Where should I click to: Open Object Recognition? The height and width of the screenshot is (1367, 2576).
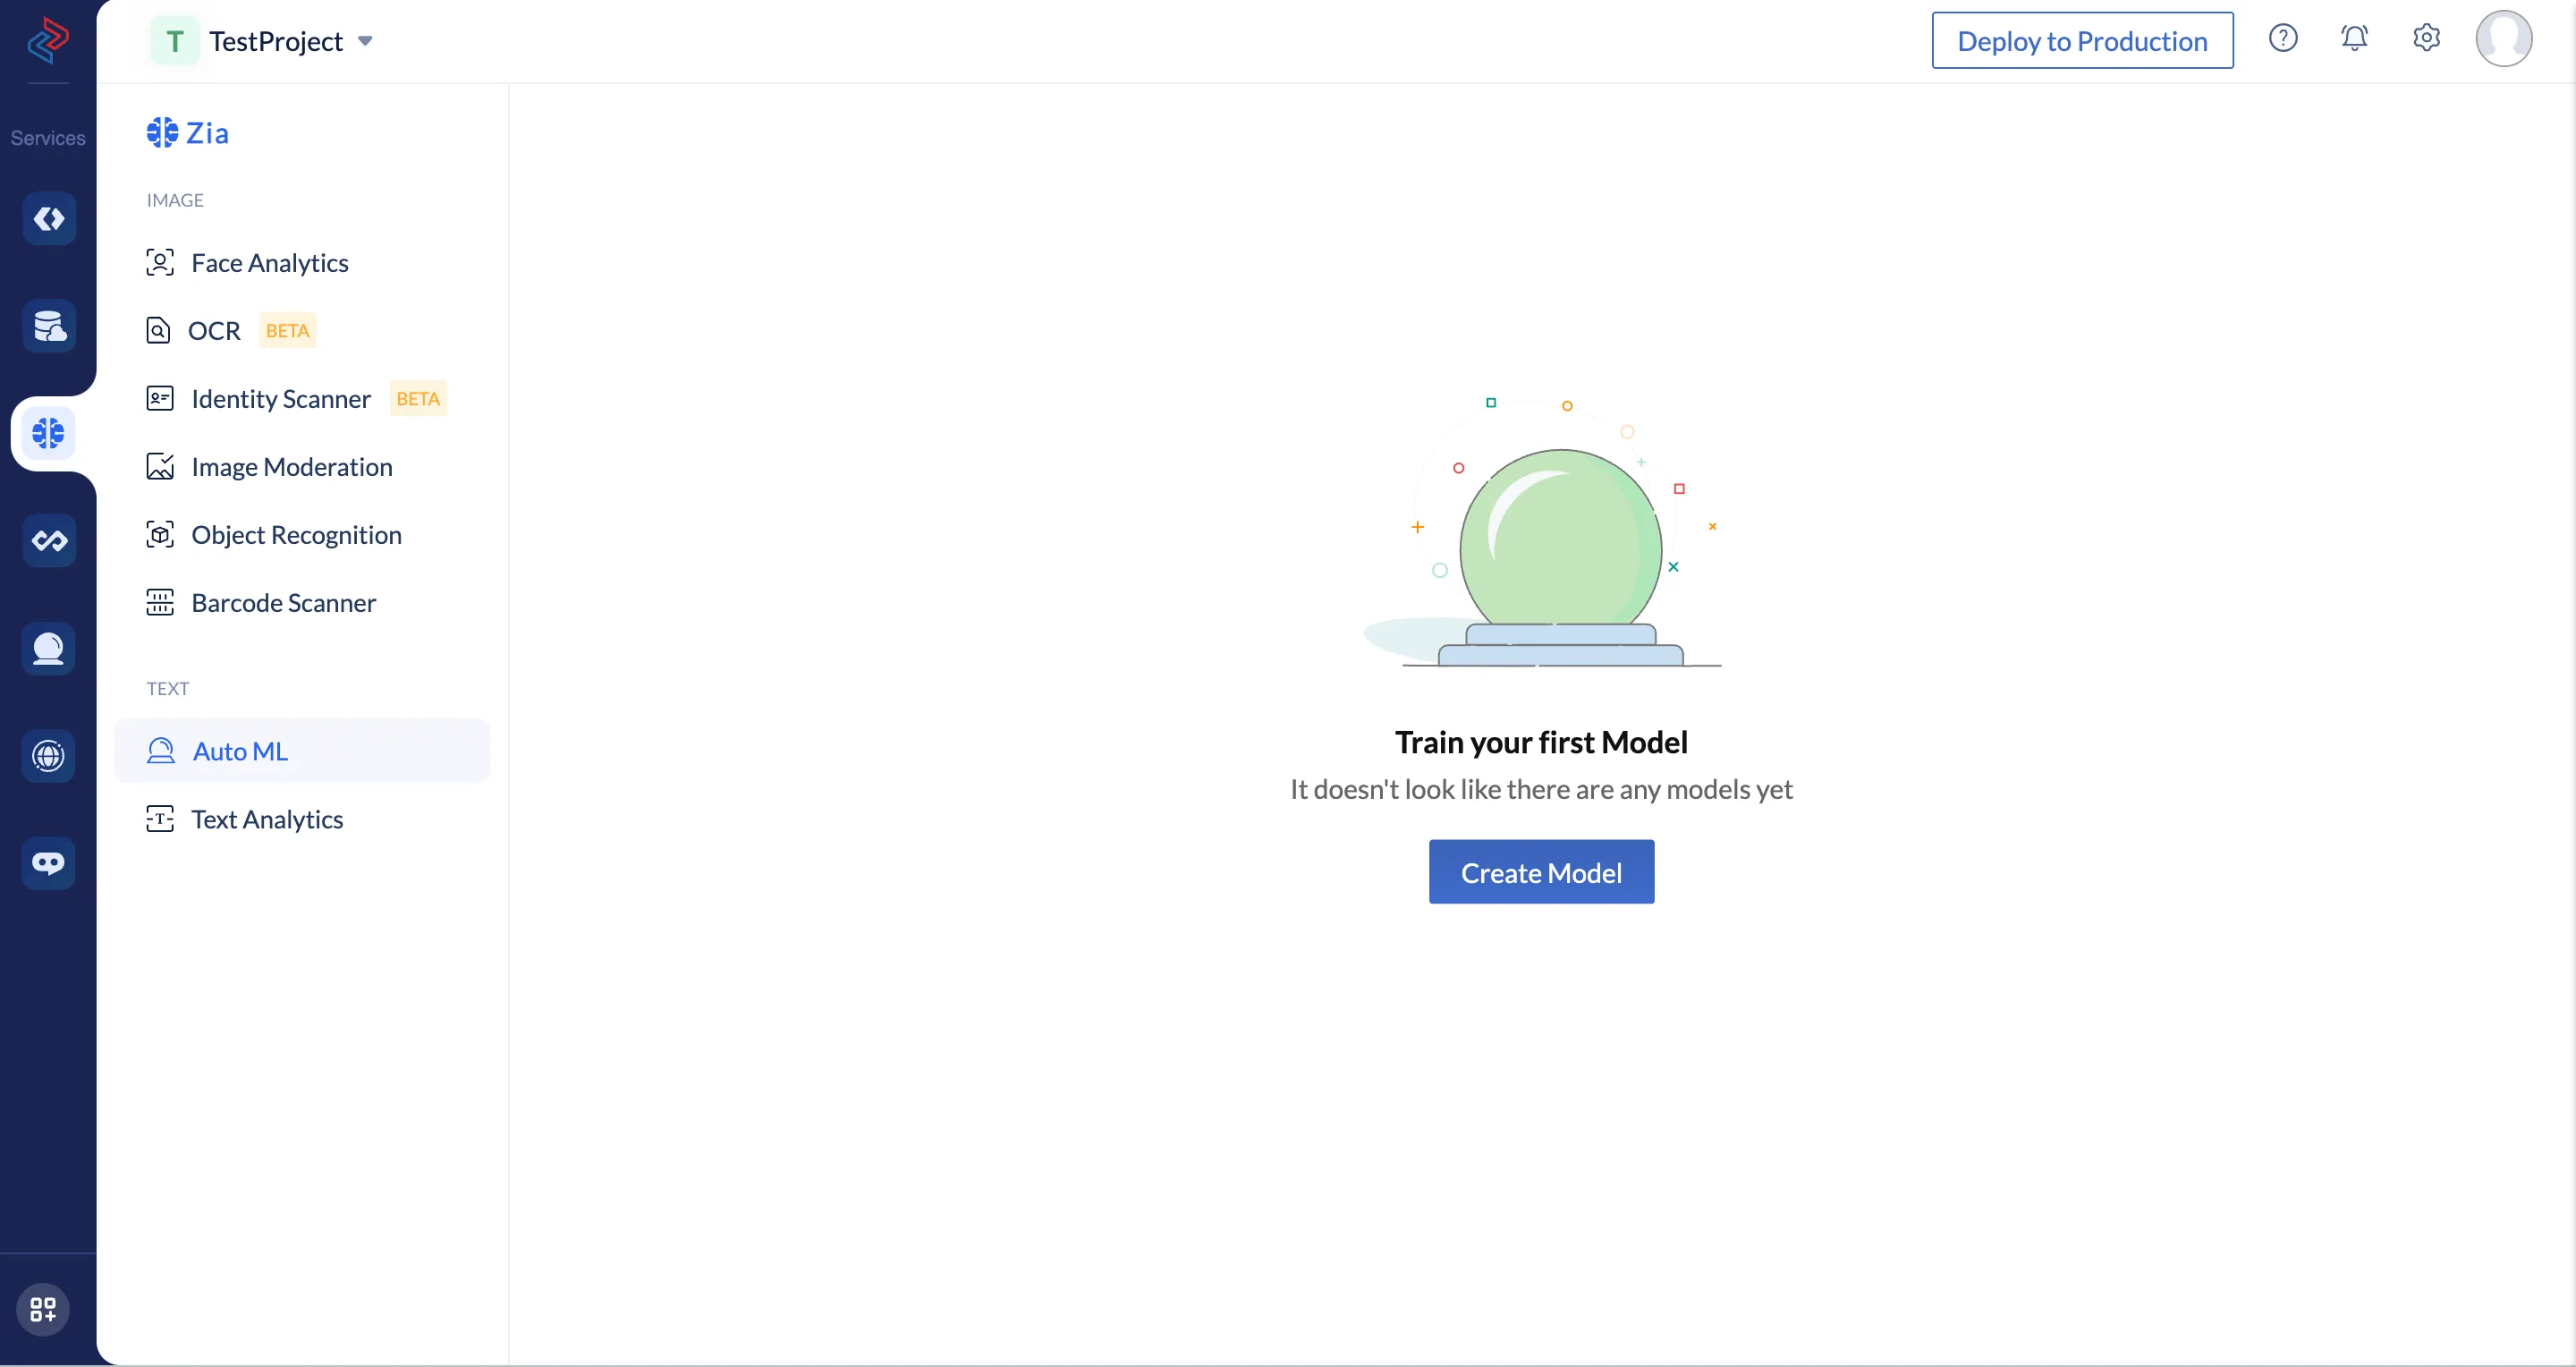point(302,534)
